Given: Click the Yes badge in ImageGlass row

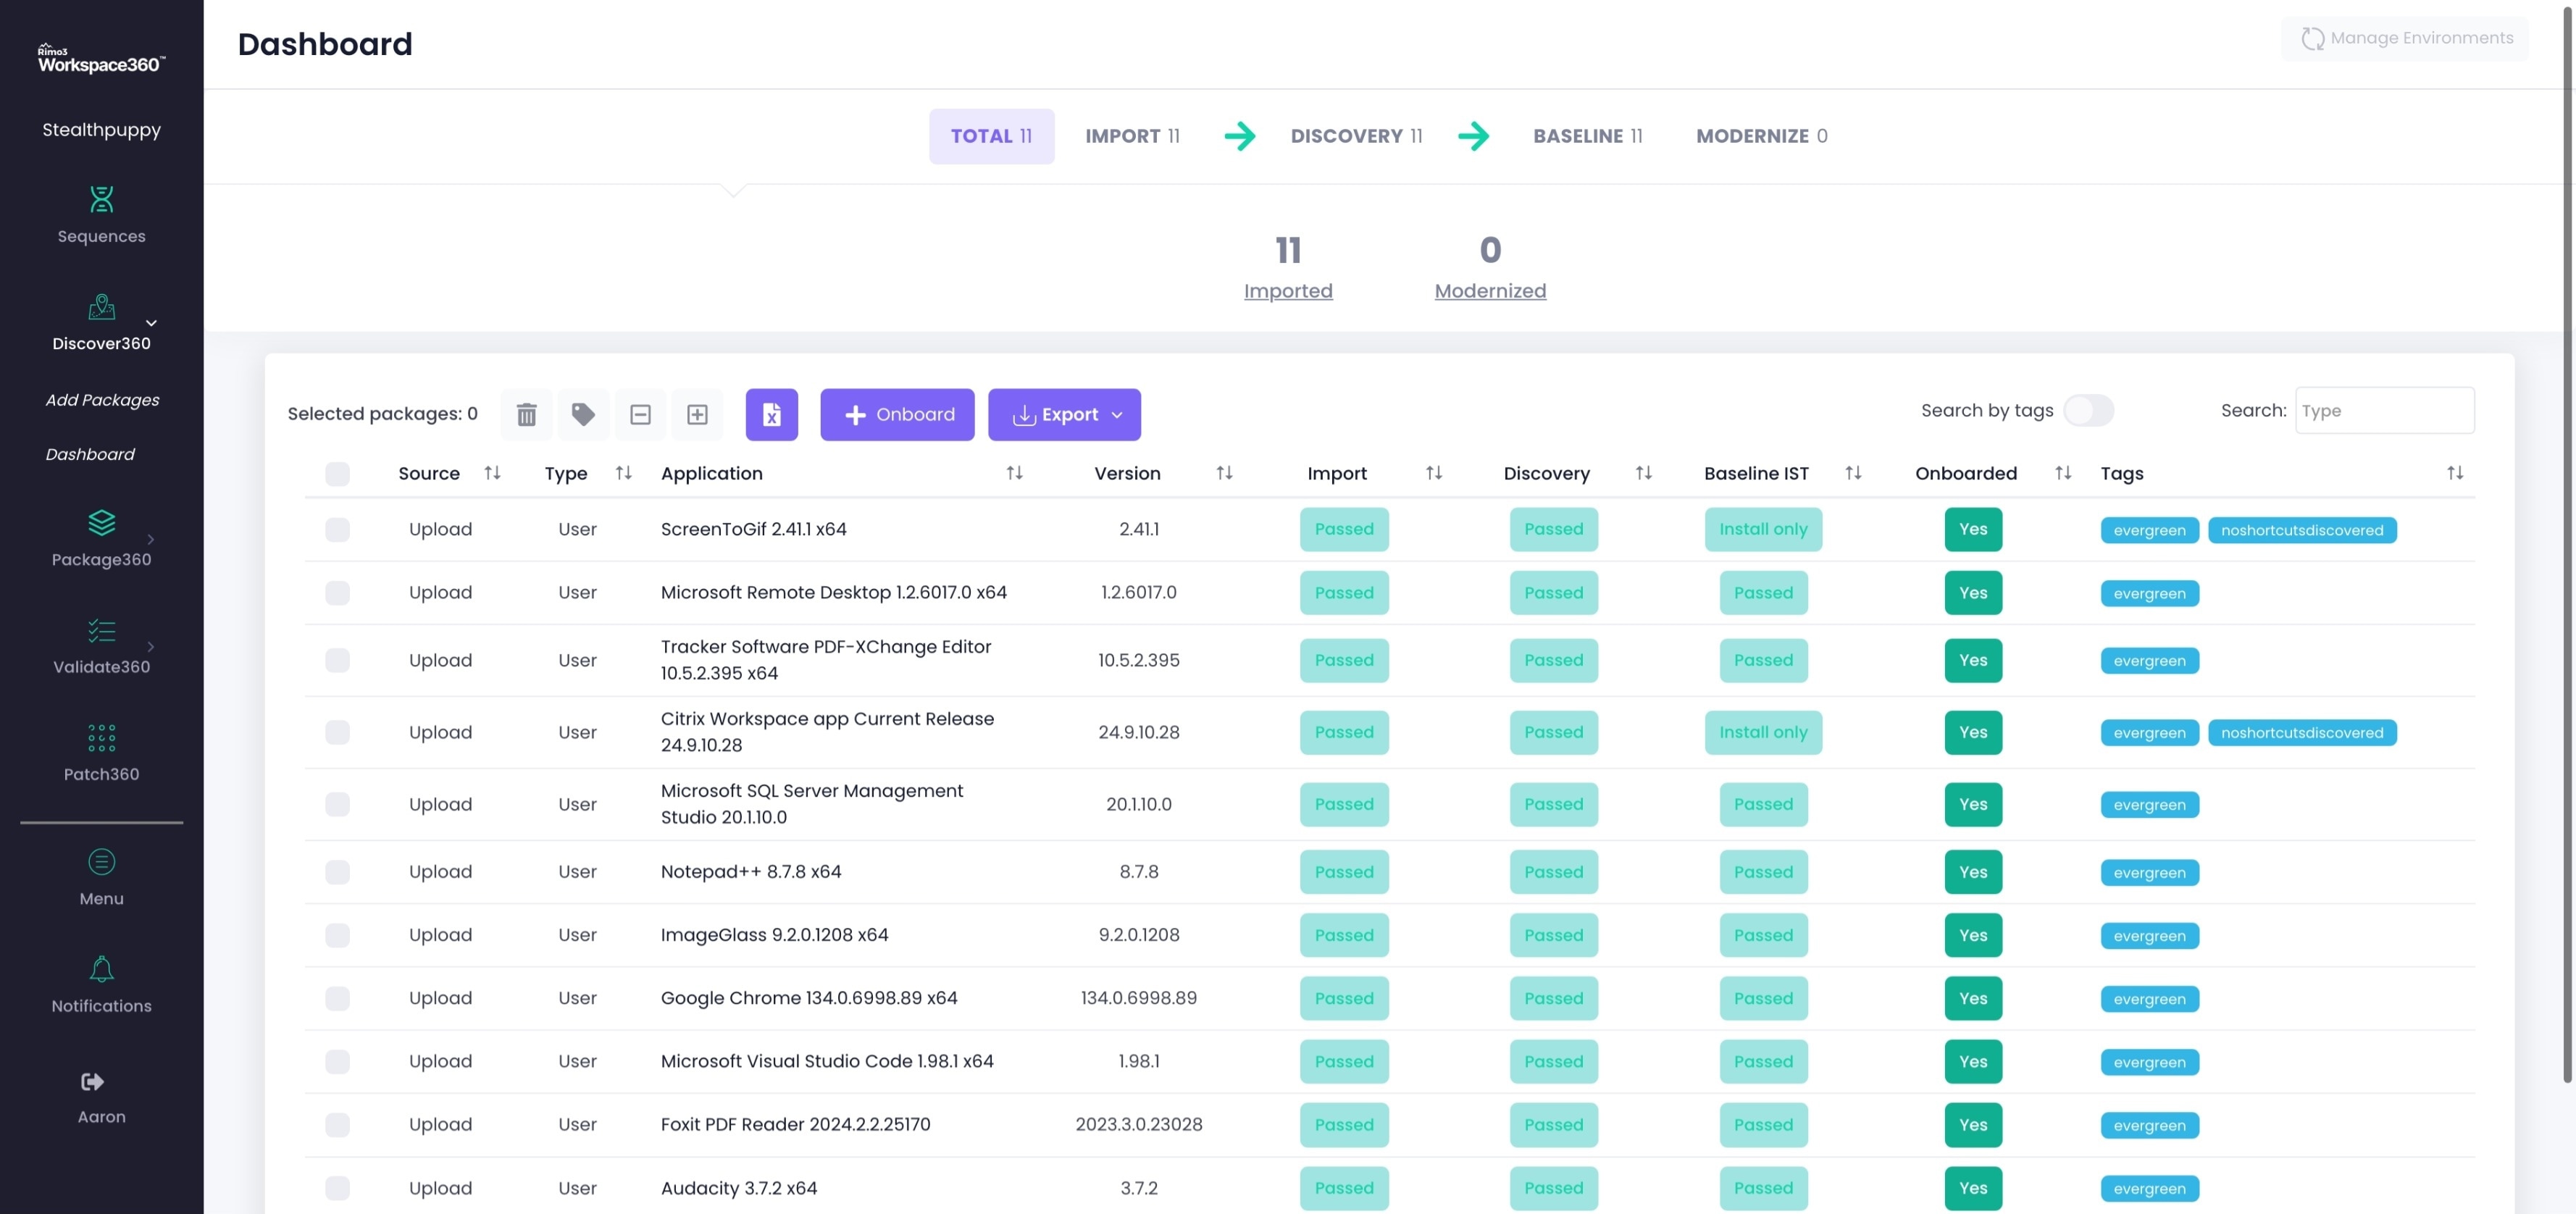Looking at the screenshot, I should tap(1973, 934).
